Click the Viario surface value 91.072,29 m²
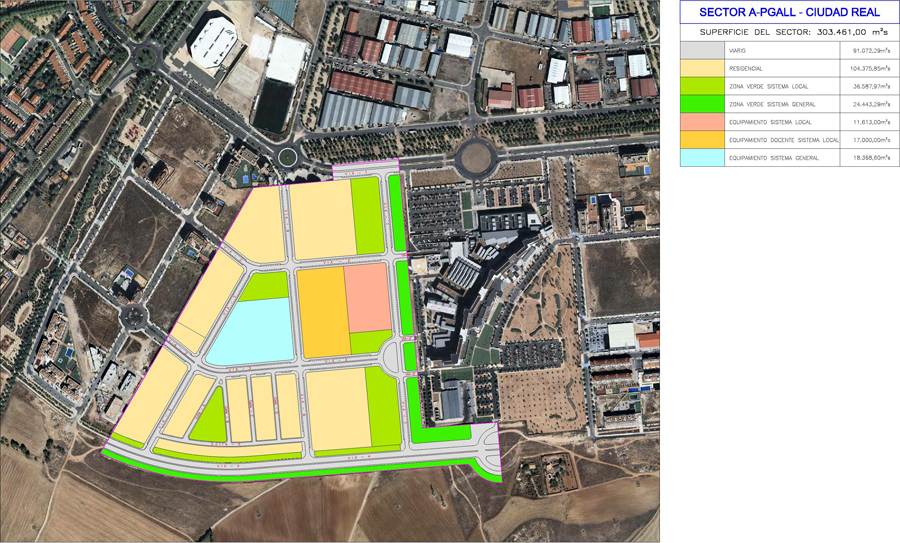Screen dimensions: 900x543 point(864,50)
